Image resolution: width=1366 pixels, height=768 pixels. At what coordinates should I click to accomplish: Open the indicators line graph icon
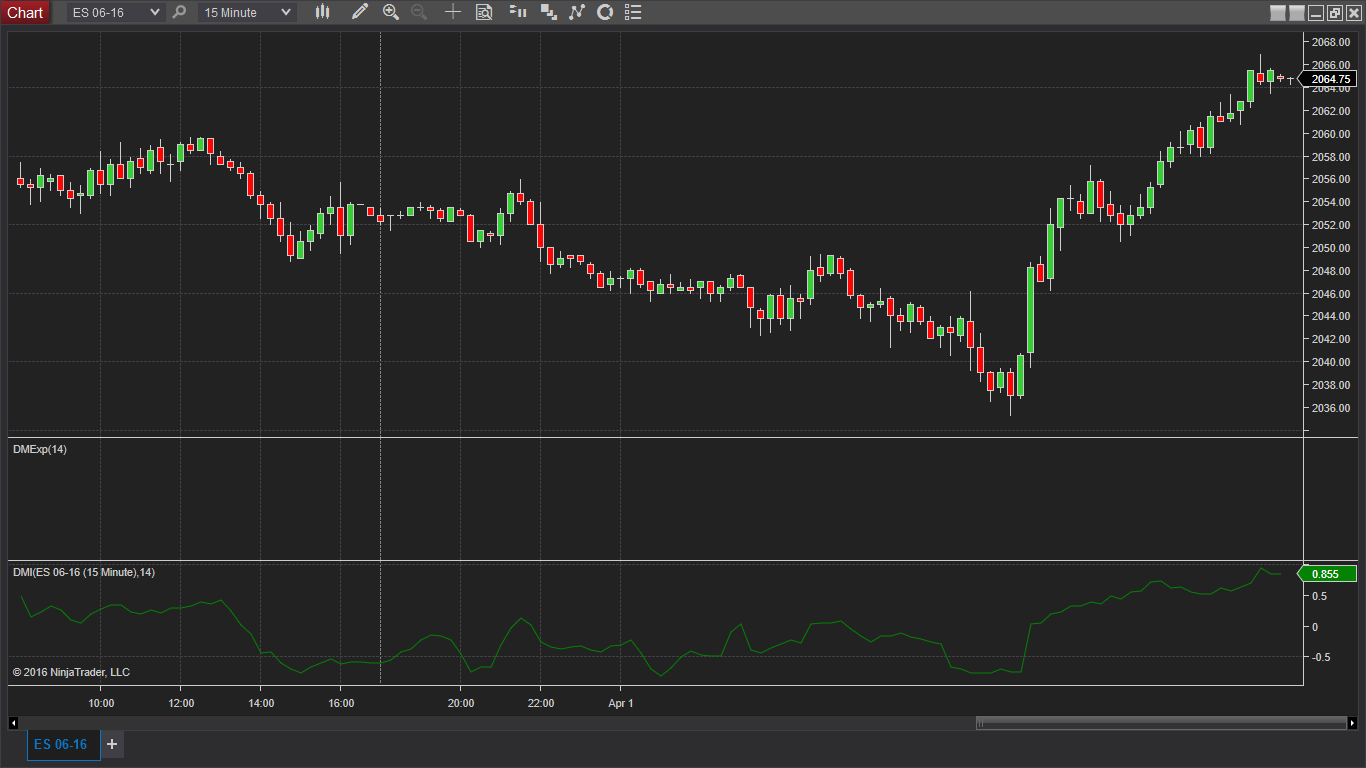[577, 12]
